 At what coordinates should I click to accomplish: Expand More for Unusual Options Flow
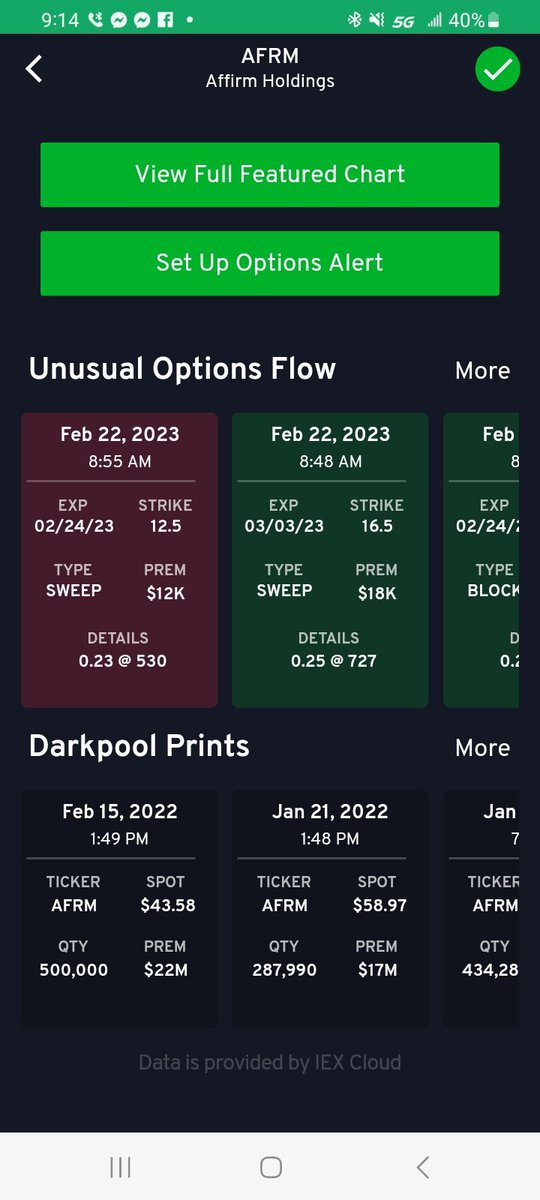click(482, 370)
